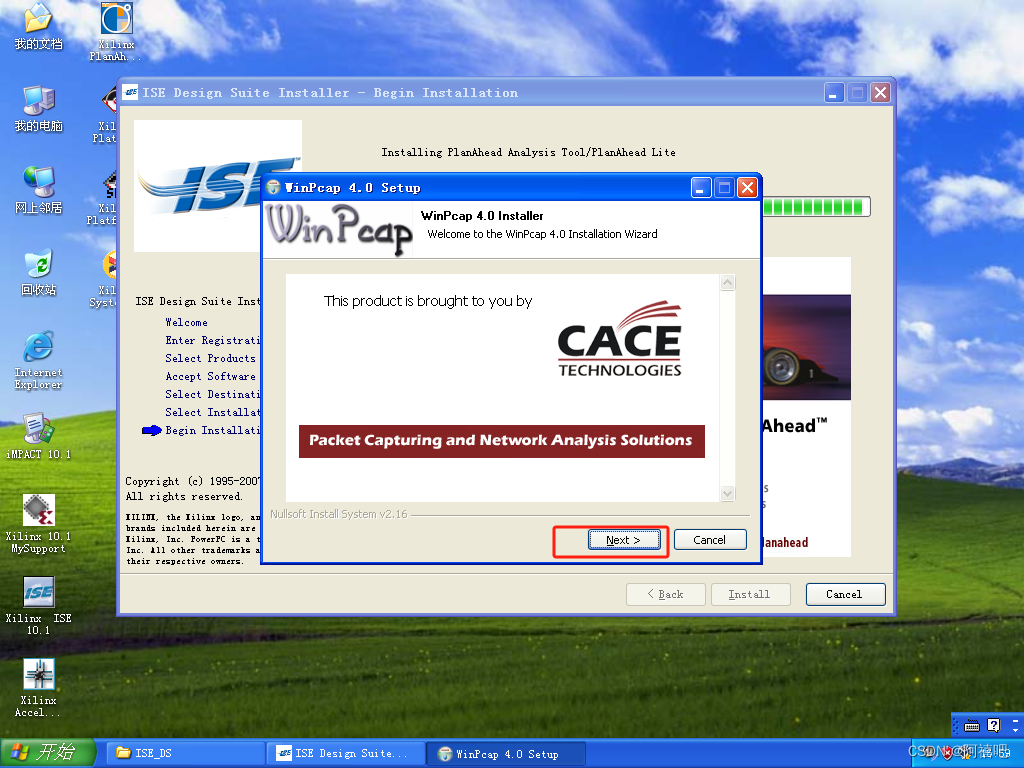Click the greyed Install button in ISE installer
Image resolution: width=1024 pixels, height=768 pixels.
point(750,594)
